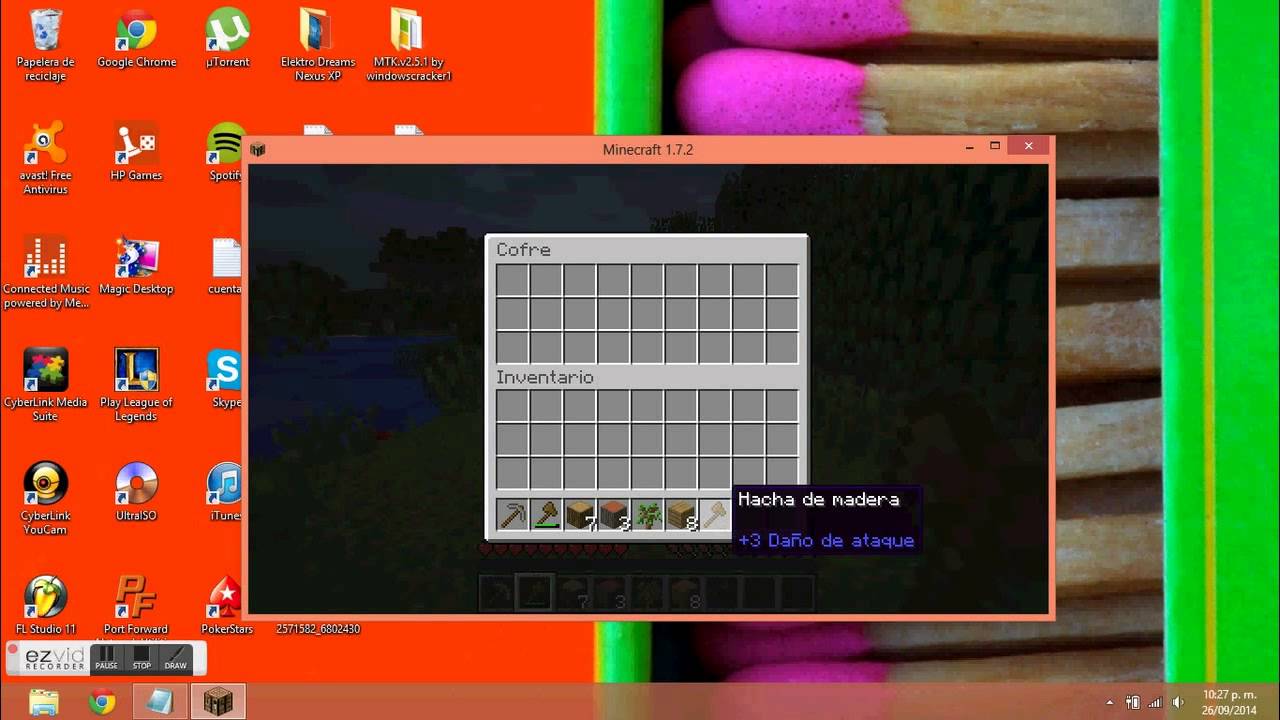Open the CyberLink Media Suite shortcut
This screenshot has width=1280, height=720.
(45, 385)
